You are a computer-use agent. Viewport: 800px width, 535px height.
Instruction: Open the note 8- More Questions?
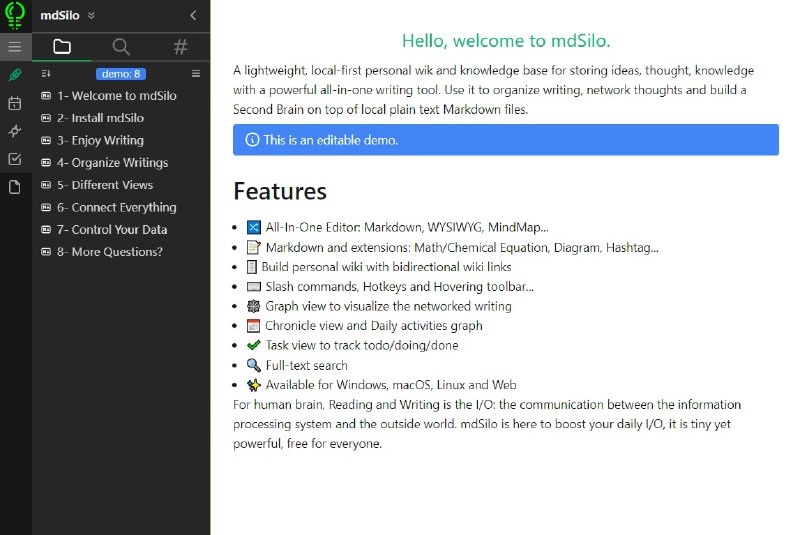coord(109,252)
